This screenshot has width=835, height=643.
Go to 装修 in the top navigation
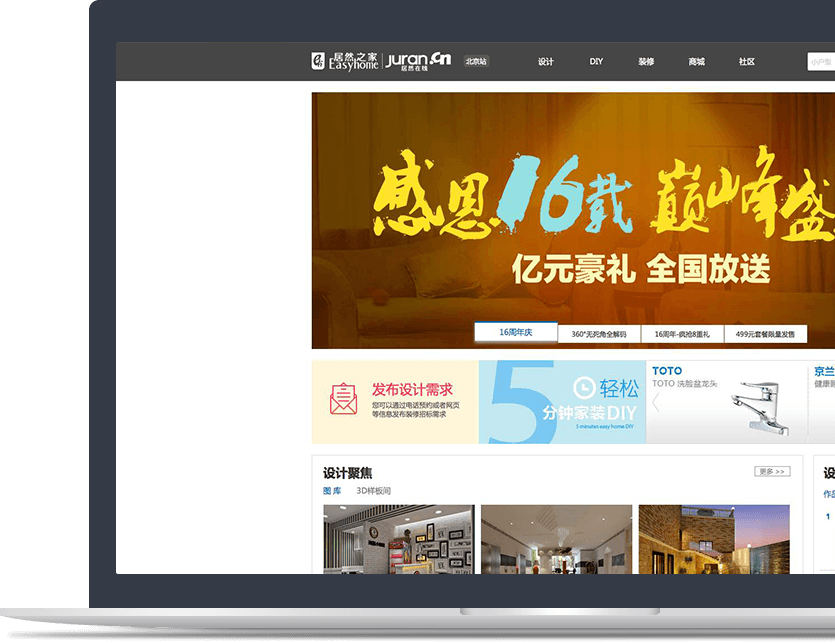point(646,62)
